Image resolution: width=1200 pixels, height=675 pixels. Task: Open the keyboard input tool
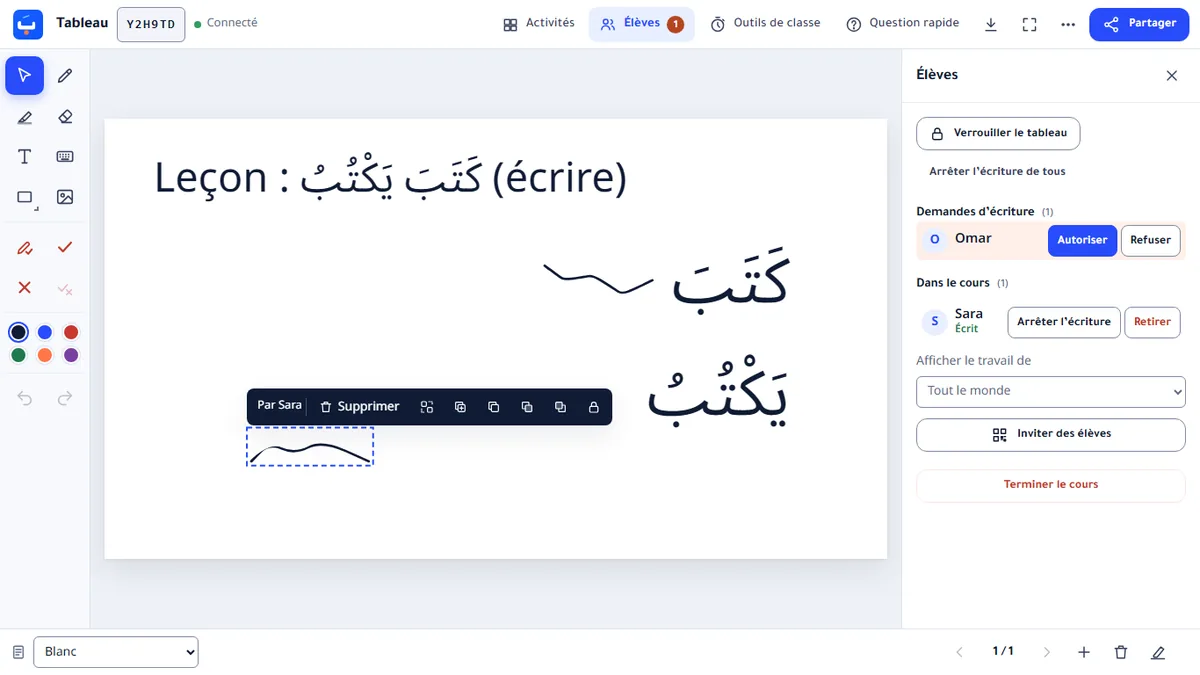tap(65, 157)
